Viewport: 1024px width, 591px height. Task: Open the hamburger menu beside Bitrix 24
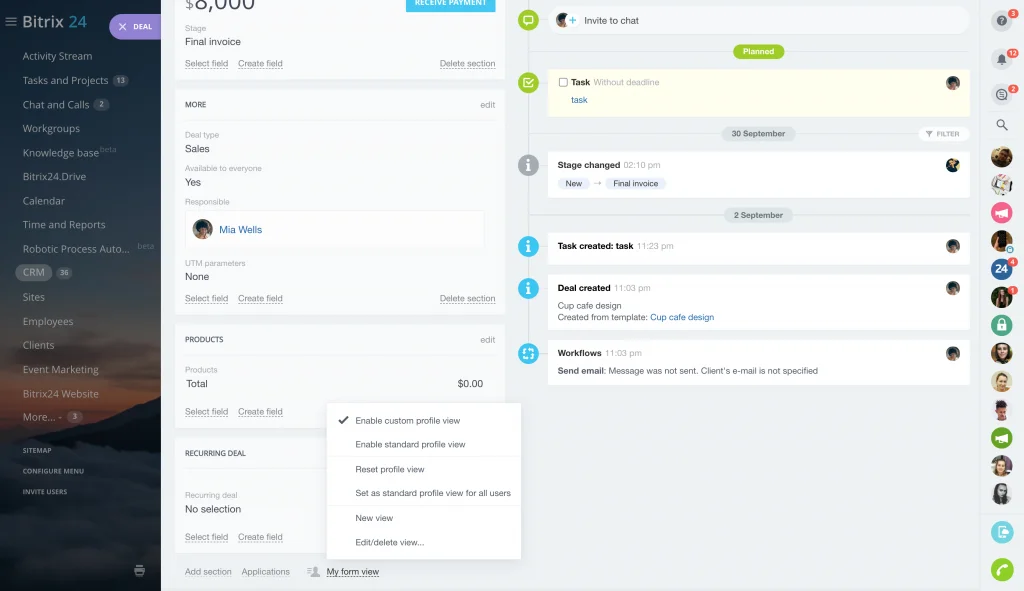[x=11, y=22]
